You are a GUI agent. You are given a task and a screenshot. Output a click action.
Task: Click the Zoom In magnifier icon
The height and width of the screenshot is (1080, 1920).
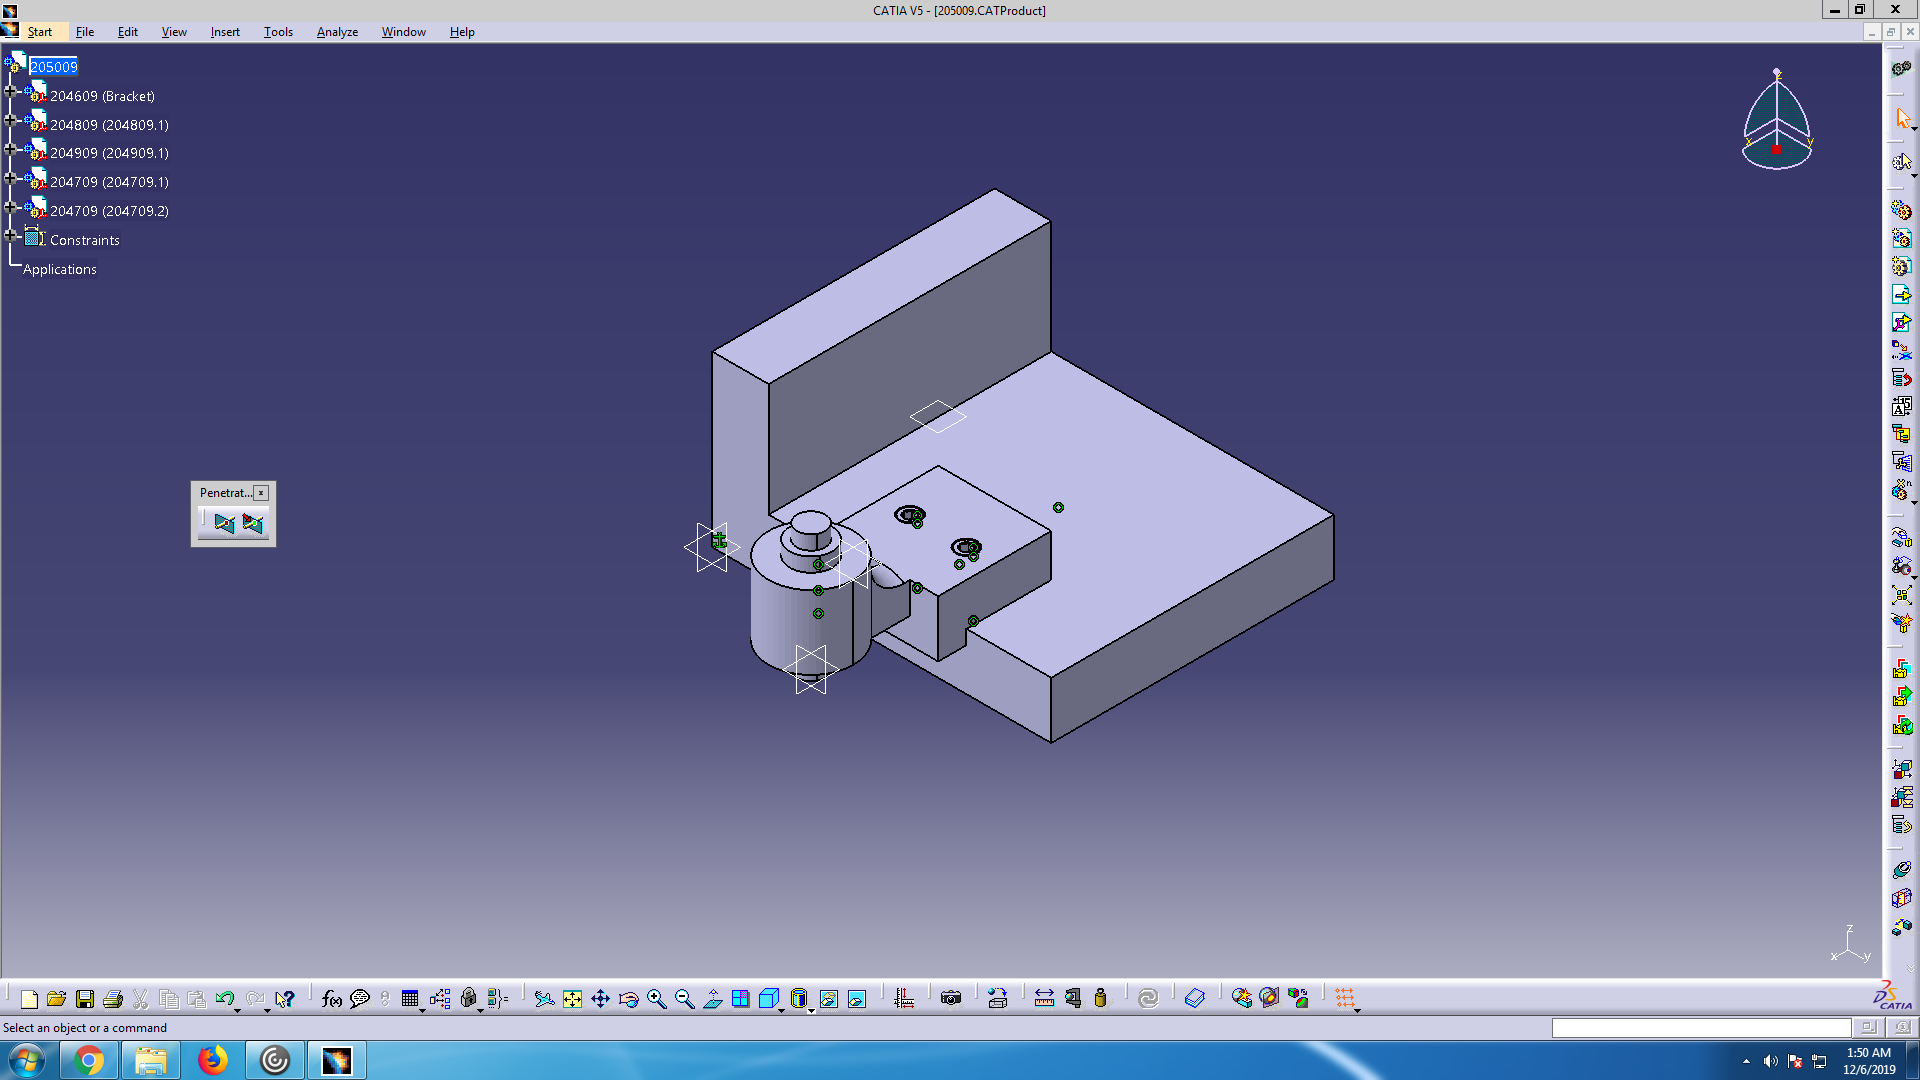tap(656, 998)
